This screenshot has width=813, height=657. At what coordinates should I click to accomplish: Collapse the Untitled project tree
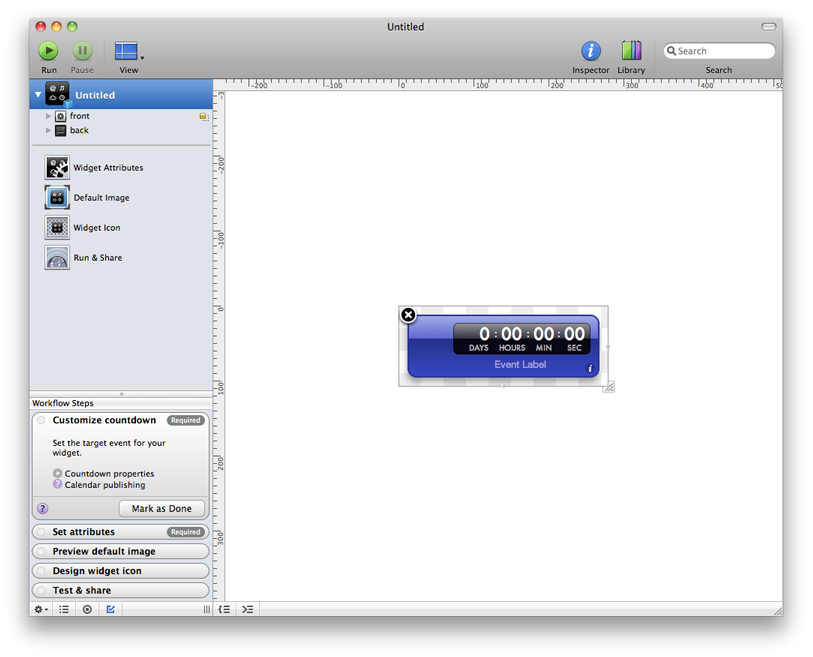[37, 94]
